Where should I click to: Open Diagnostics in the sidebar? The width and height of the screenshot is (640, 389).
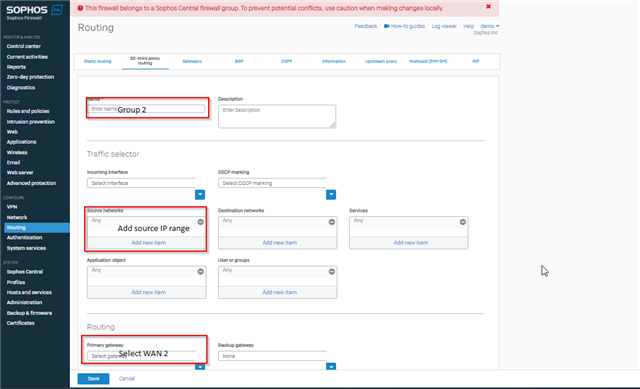click(x=20, y=87)
